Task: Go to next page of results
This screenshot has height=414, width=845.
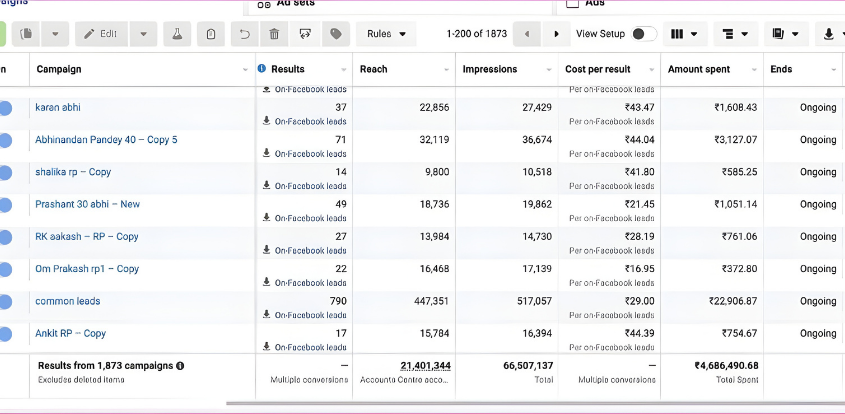Action: click(x=556, y=34)
